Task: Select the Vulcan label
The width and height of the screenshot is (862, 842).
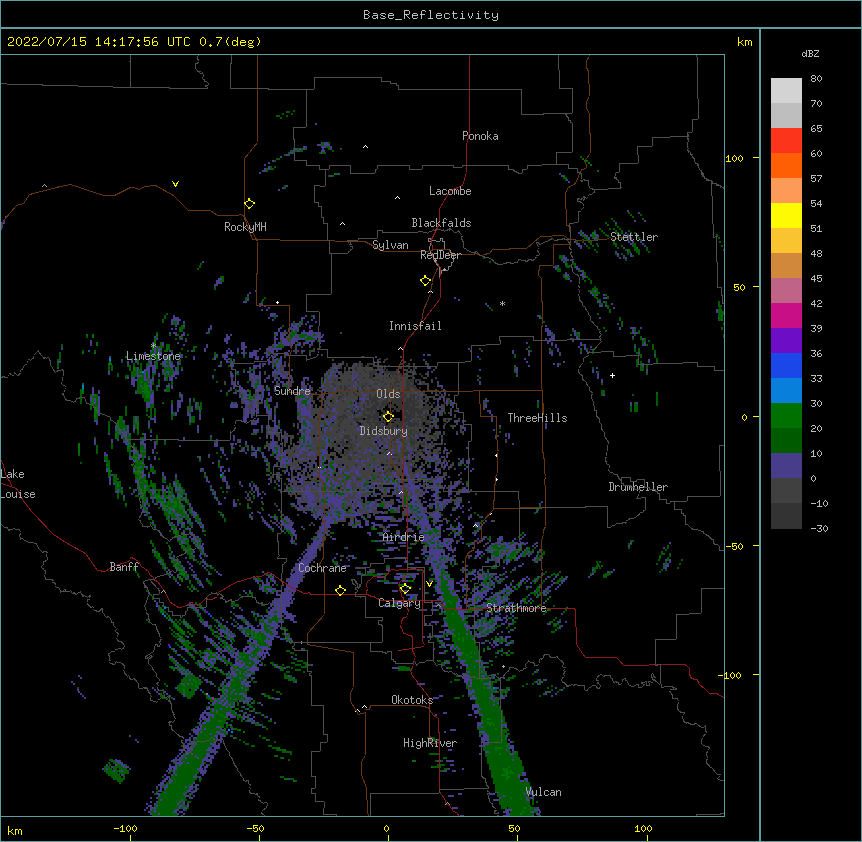Action: [x=543, y=792]
